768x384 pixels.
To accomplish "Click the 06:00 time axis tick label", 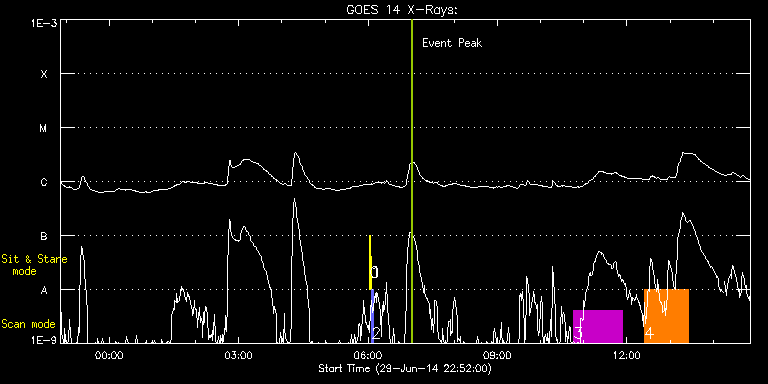I will pyautogui.click(x=368, y=355).
